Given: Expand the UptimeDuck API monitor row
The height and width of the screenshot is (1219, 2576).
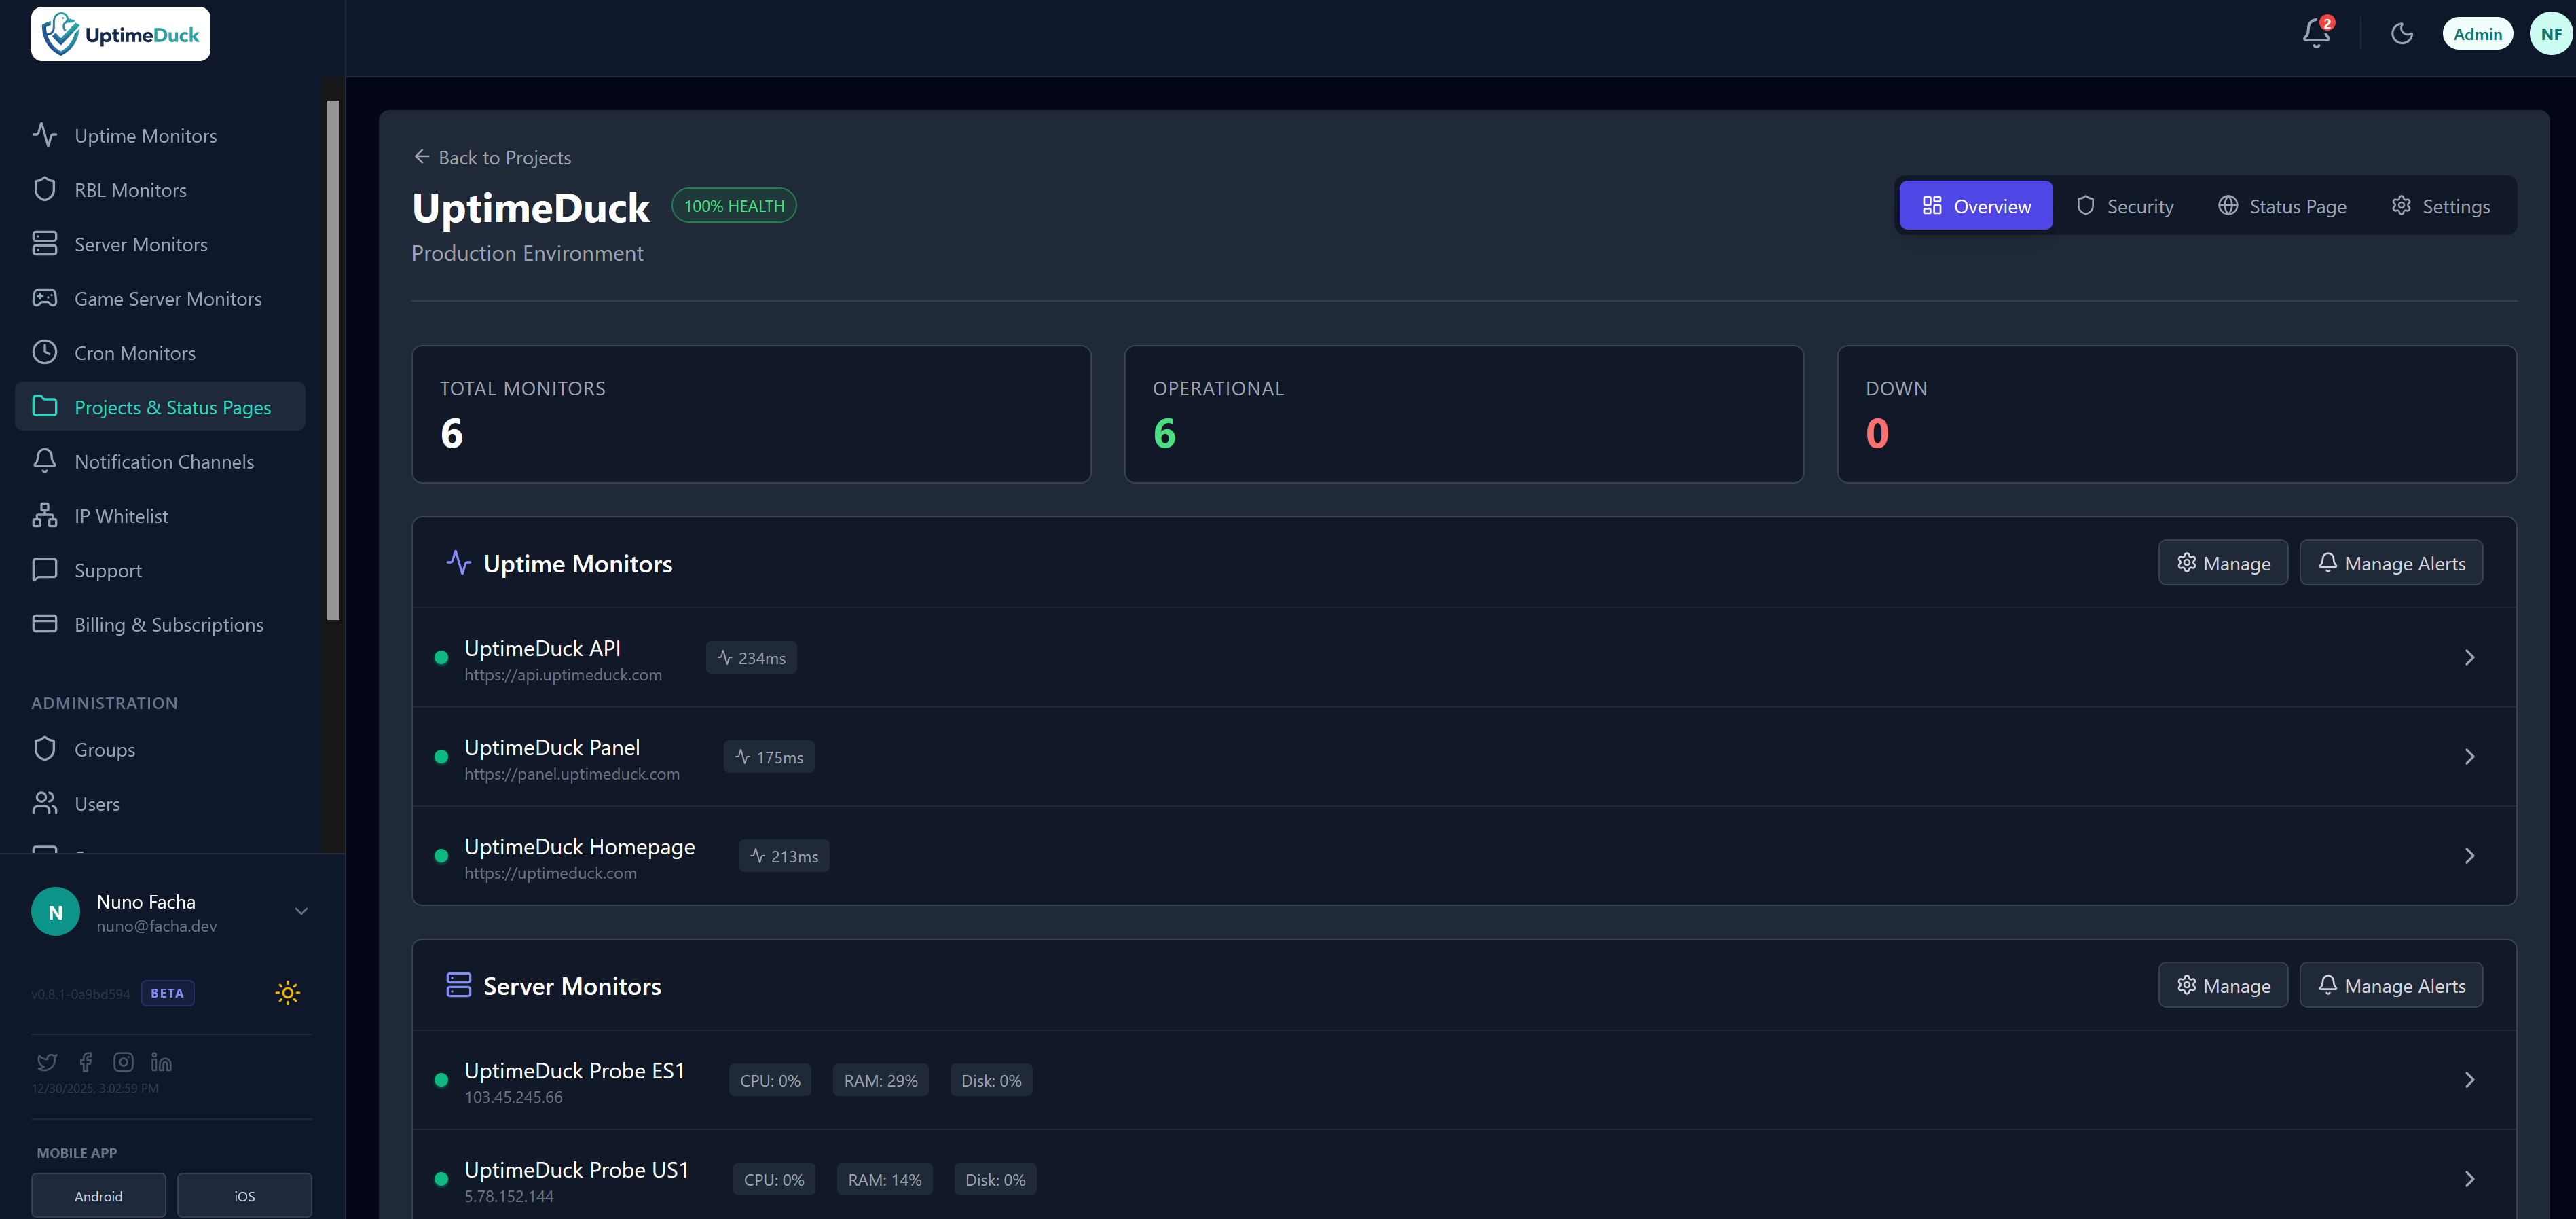Looking at the screenshot, I should tap(2468, 657).
